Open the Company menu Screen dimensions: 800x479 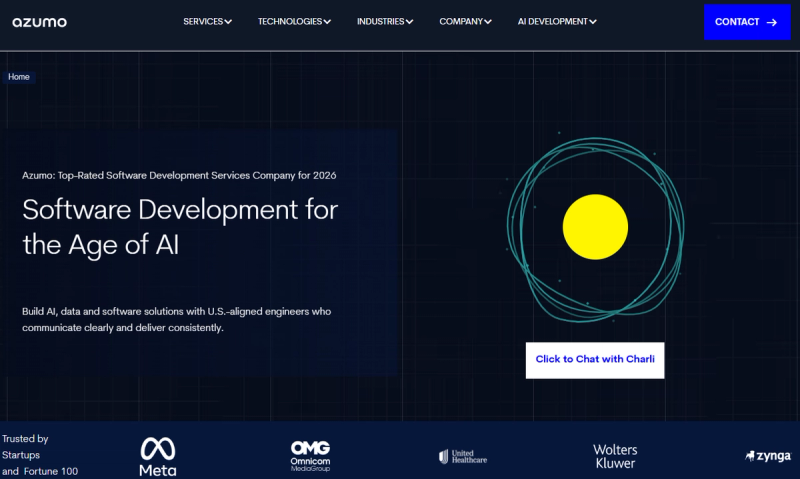point(465,21)
